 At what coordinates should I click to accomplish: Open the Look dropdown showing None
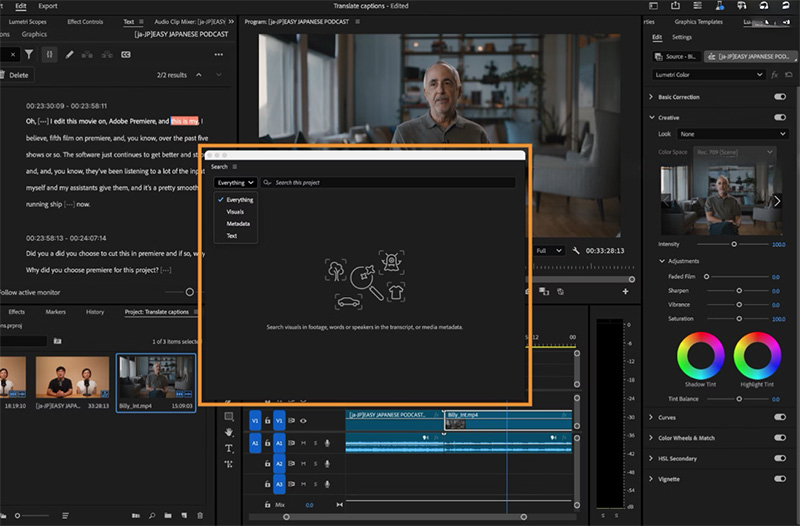tap(733, 134)
